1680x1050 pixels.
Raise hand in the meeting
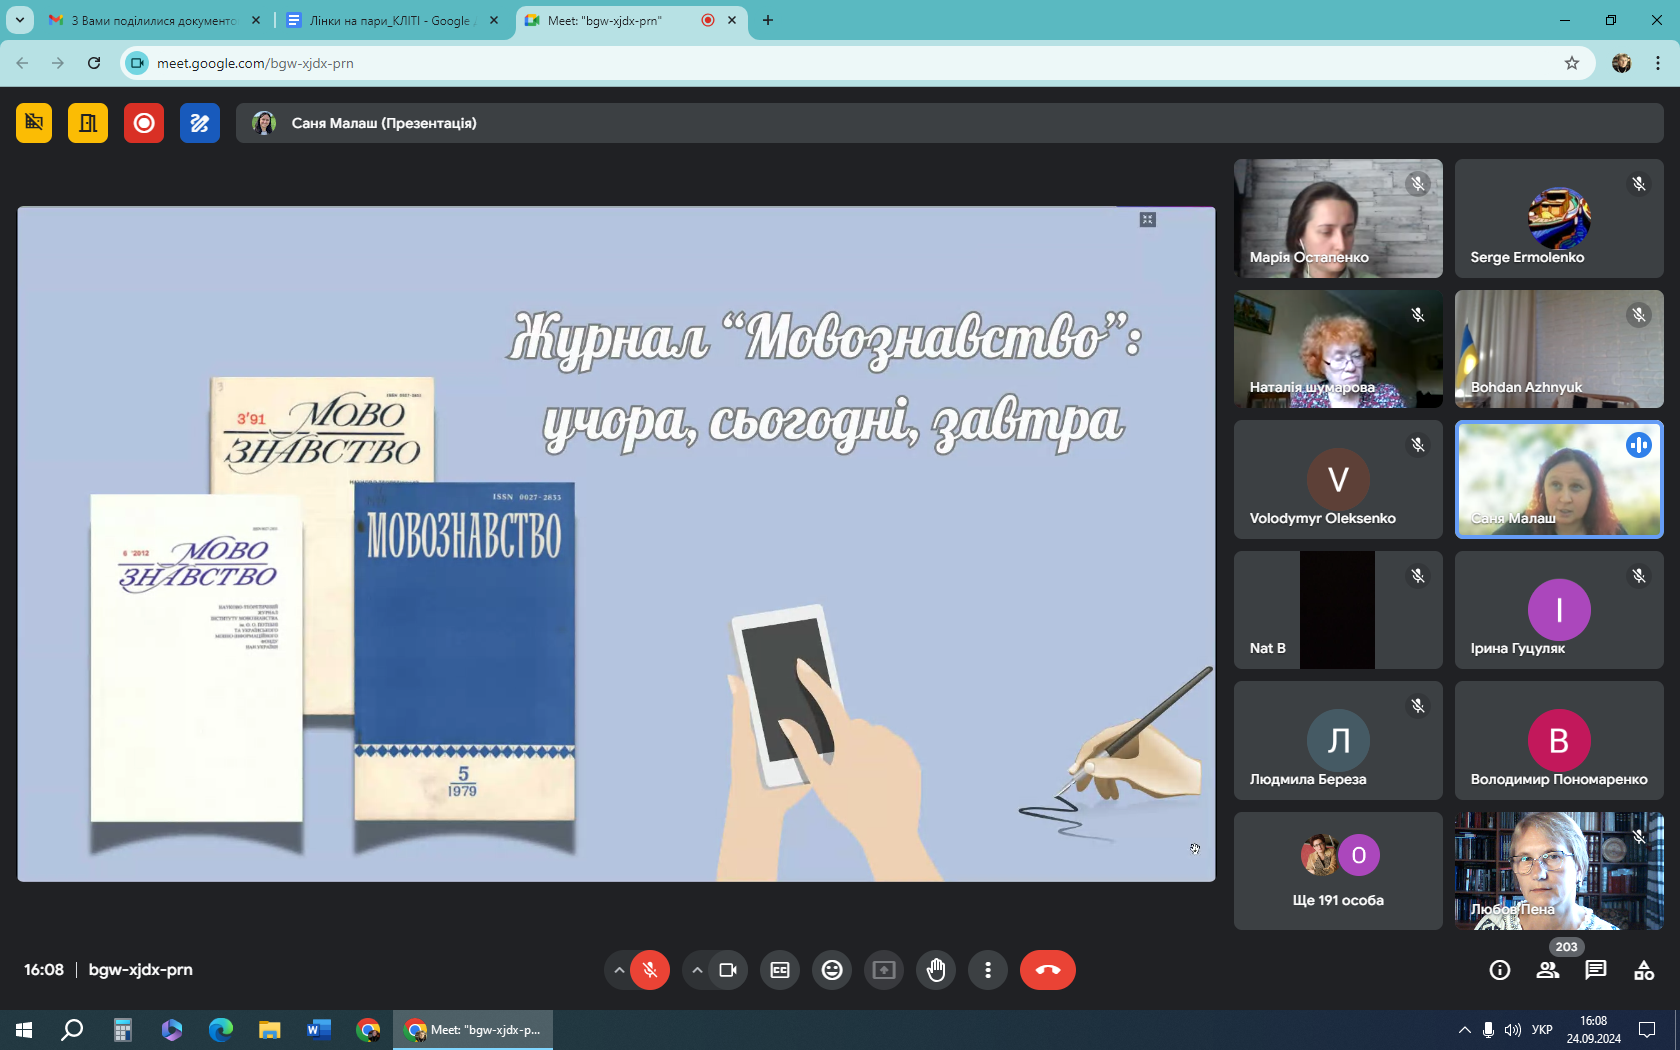tap(936, 970)
